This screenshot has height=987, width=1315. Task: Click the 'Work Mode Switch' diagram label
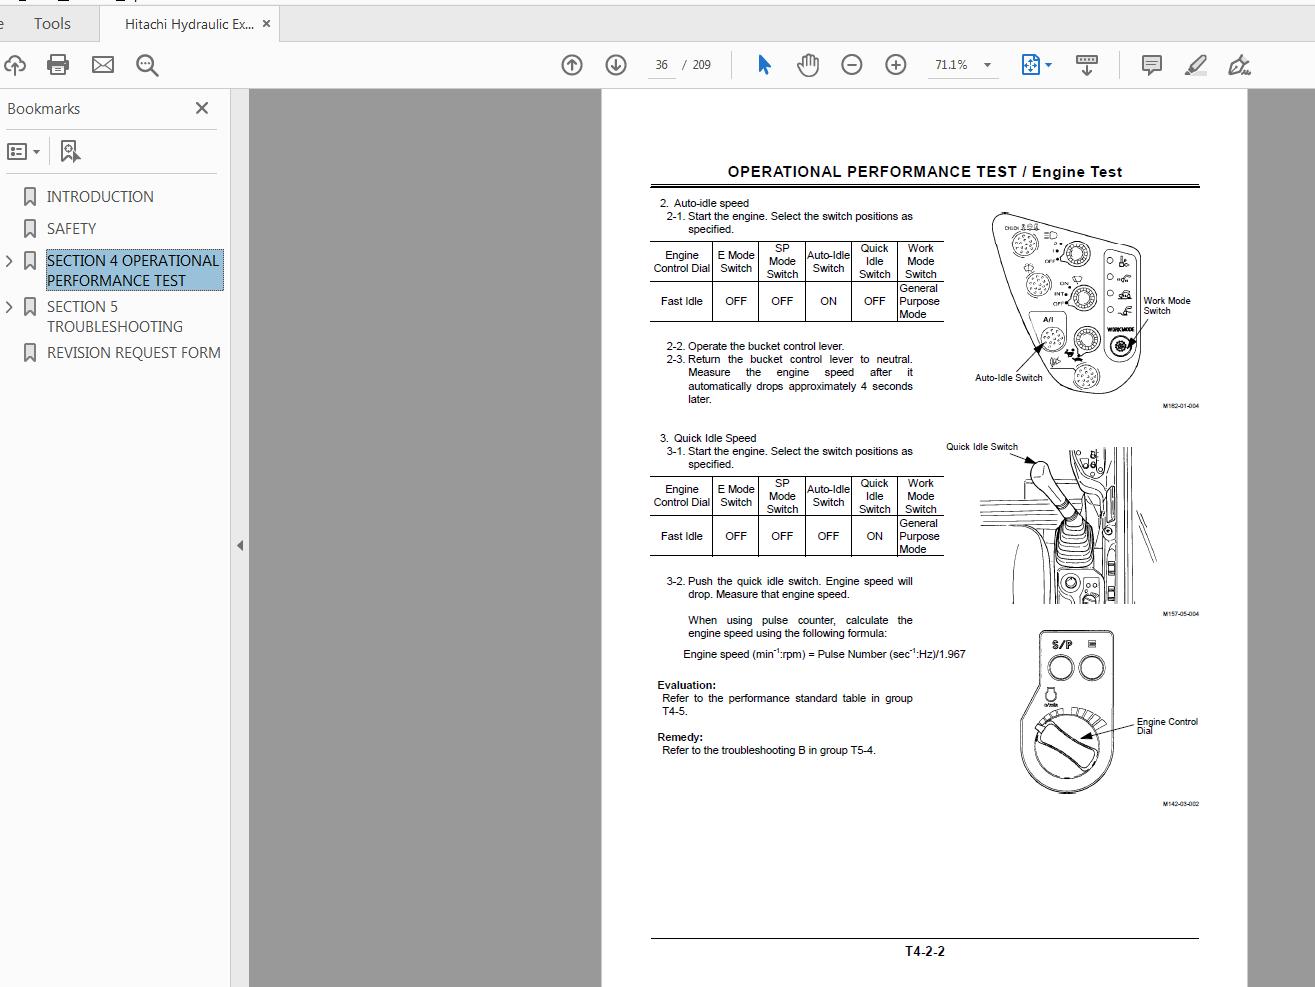1167,305
